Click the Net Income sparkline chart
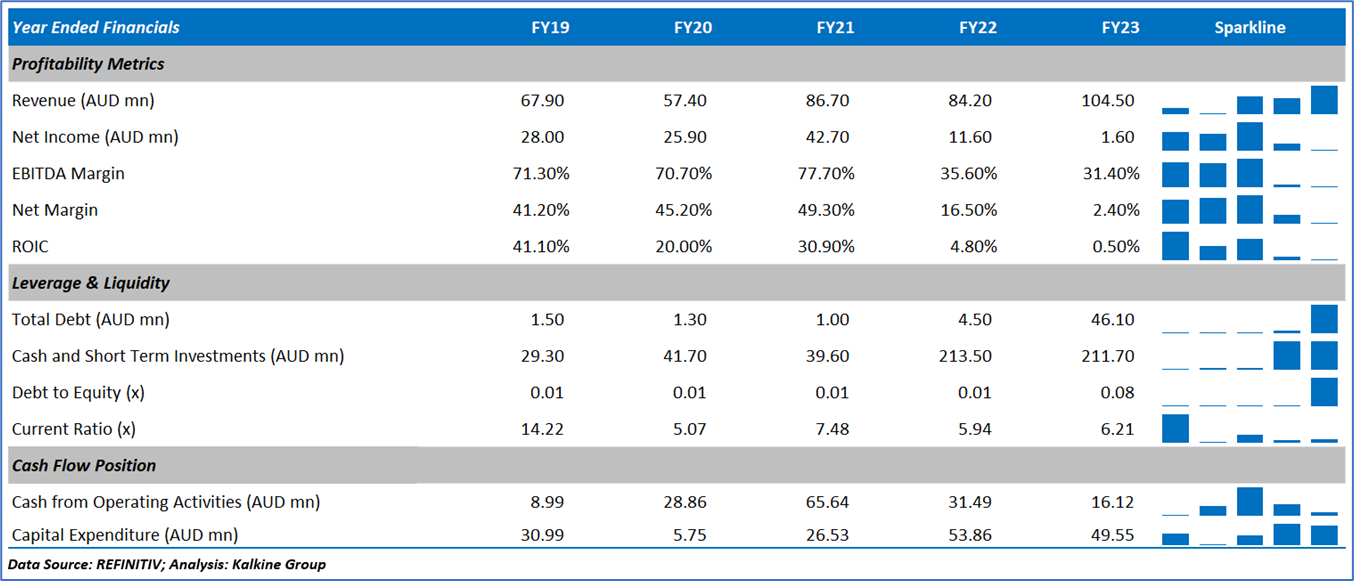1354x581 pixels. 1249,137
